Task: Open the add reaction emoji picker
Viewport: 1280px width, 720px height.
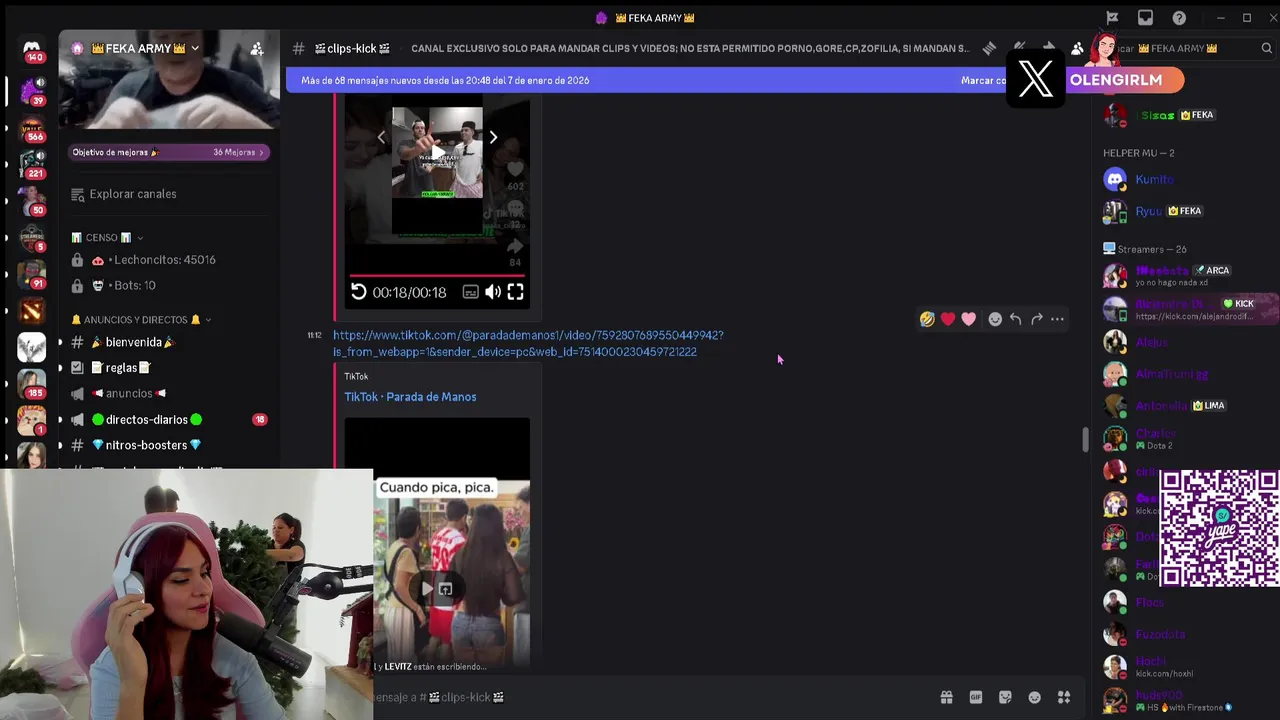Action: (x=995, y=319)
